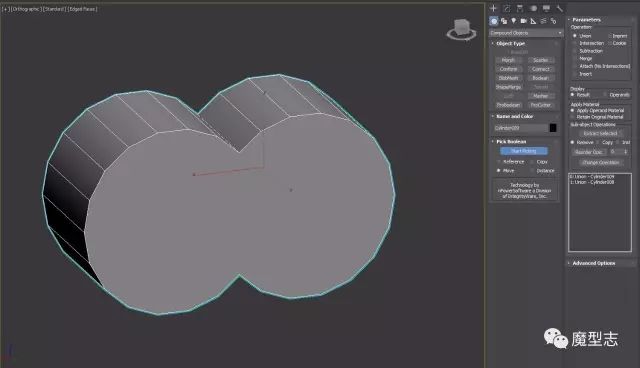The height and width of the screenshot is (368, 640).
Task: Click the Start Picking button
Action: pyautogui.click(x=524, y=151)
